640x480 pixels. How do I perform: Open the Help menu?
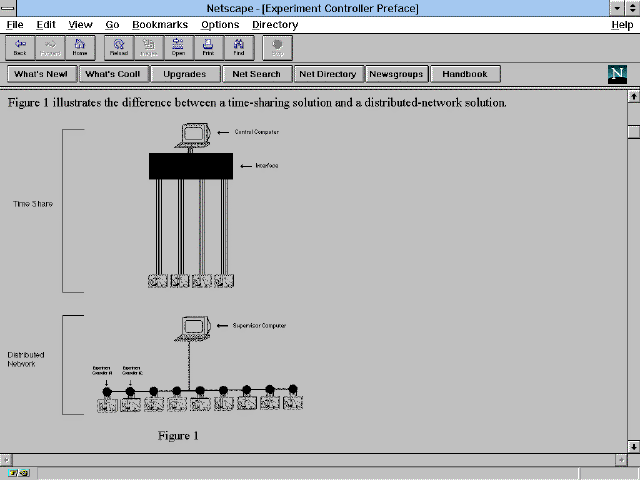[x=622, y=25]
